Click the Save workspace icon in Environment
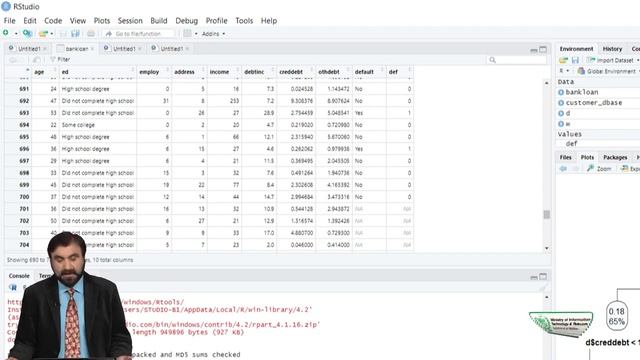This screenshot has width=640, height=360. (575, 60)
